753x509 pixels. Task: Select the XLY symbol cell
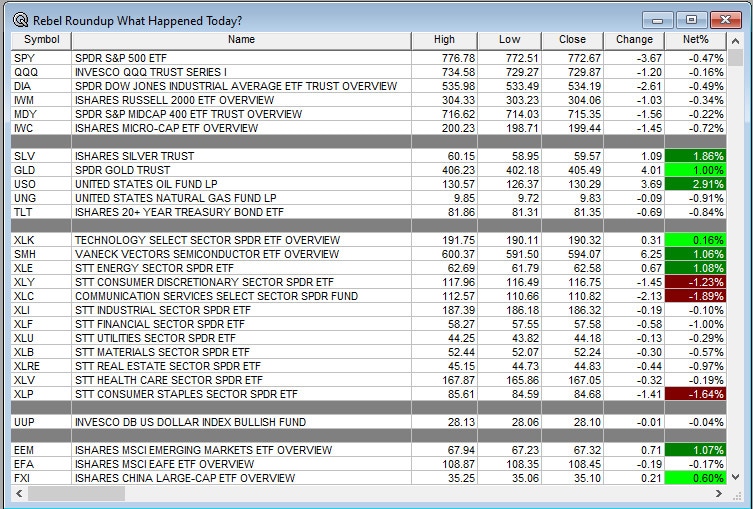pyautogui.click(x=41, y=282)
